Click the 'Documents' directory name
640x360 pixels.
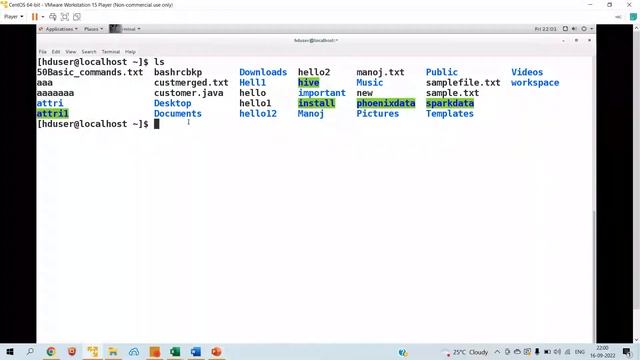click(x=178, y=113)
